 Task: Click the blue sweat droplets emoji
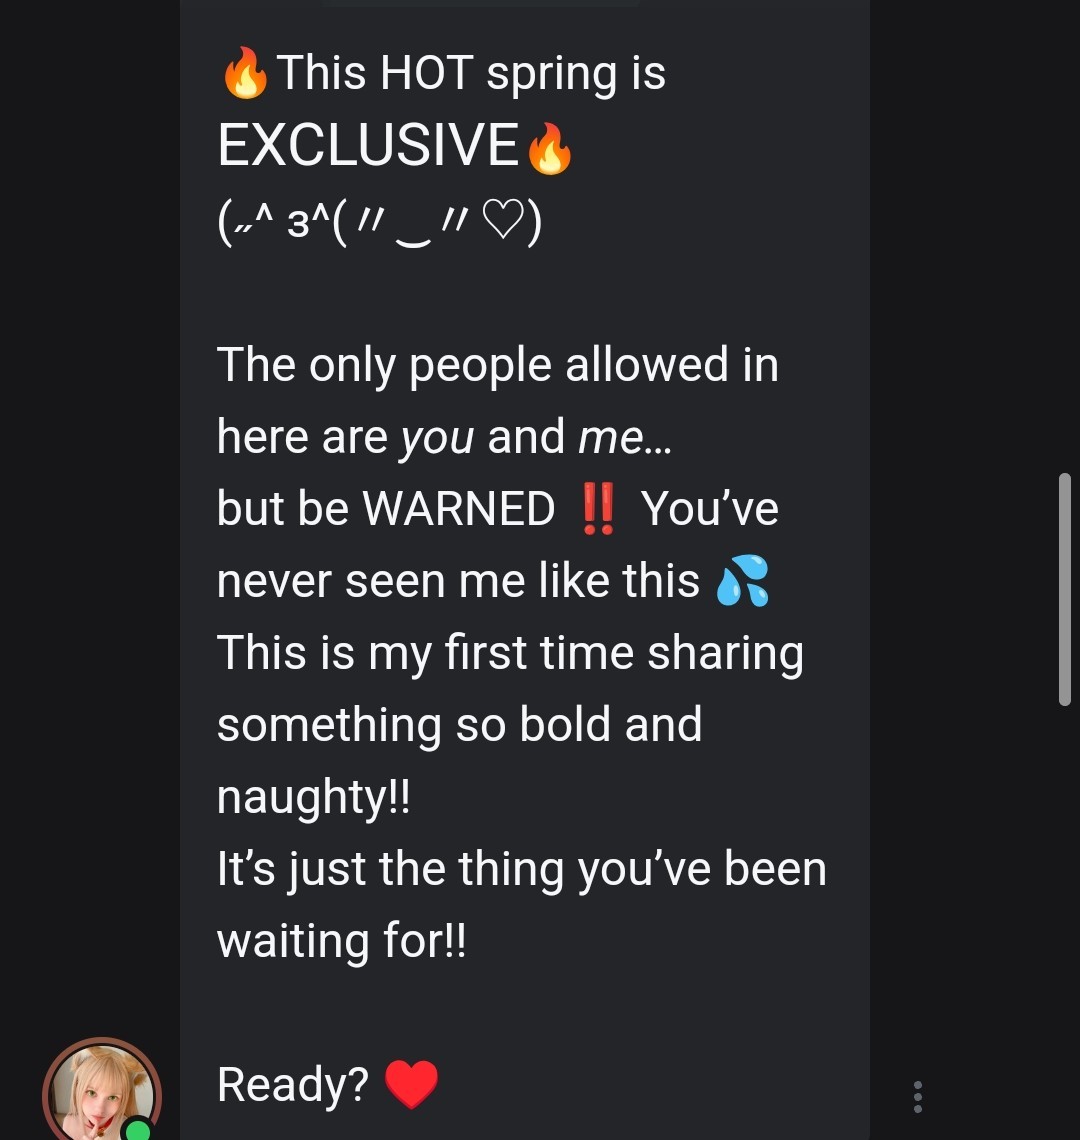pos(742,581)
